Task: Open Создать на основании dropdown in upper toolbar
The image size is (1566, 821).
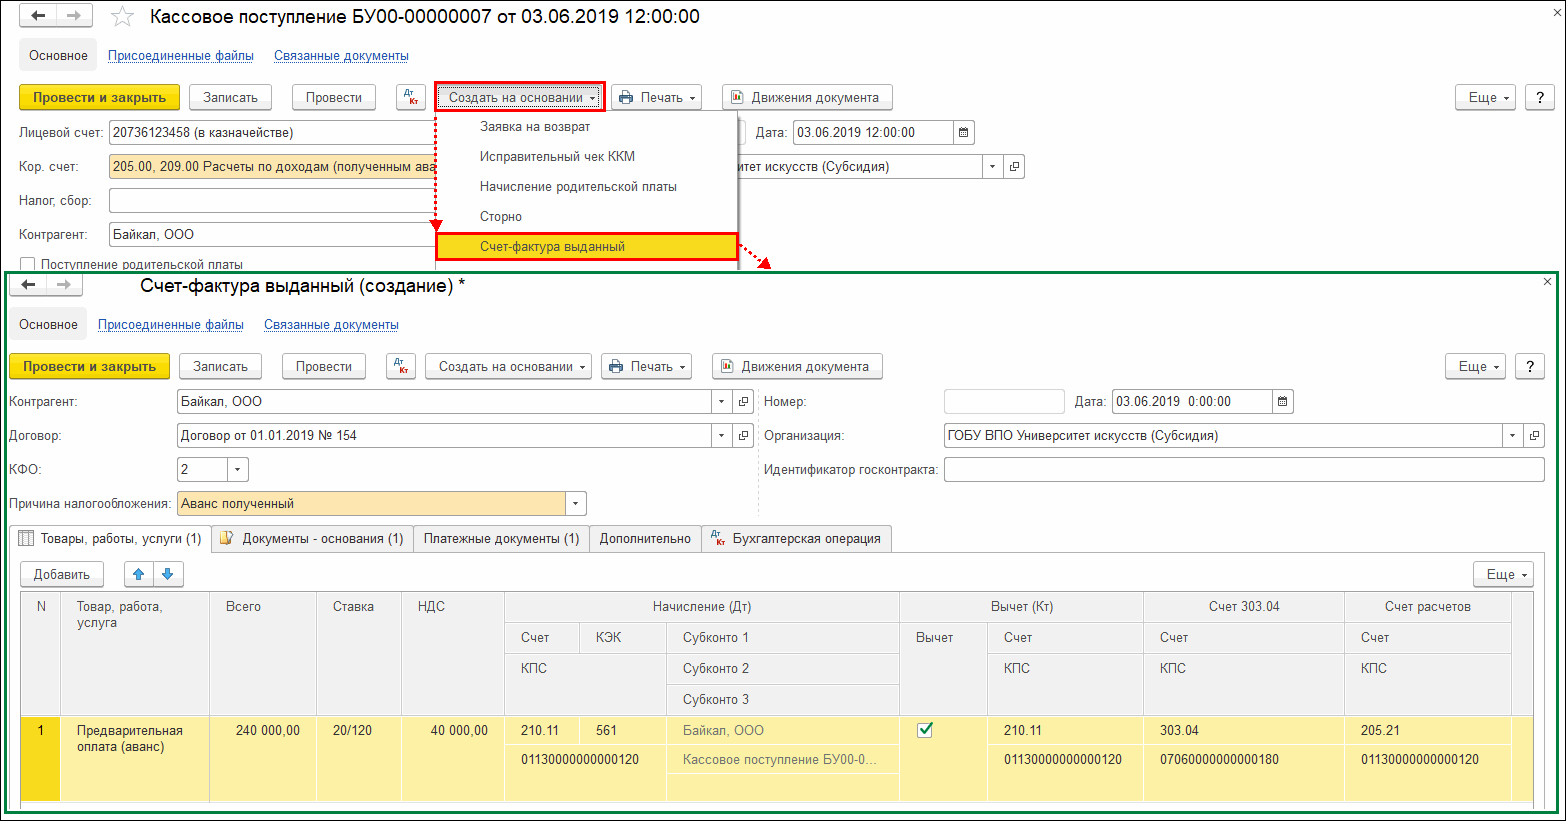Action: click(520, 97)
